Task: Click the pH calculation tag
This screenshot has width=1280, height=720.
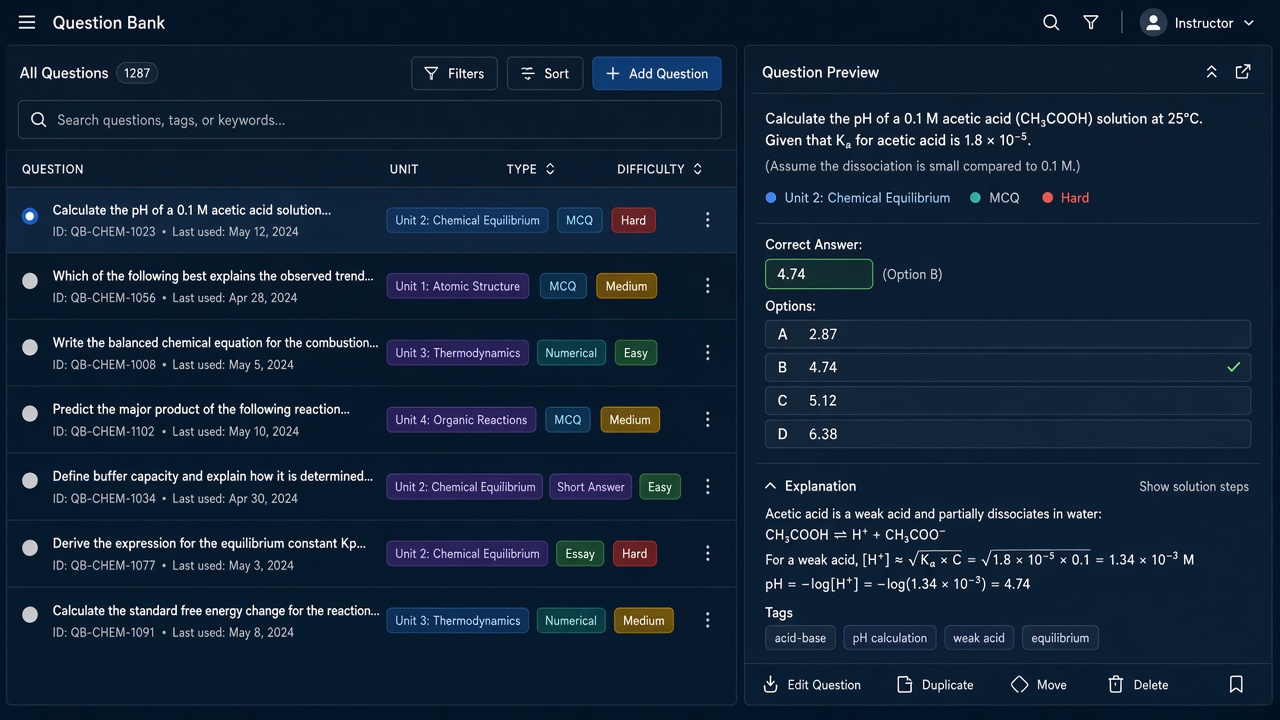Action: click(x=890, y=638)
